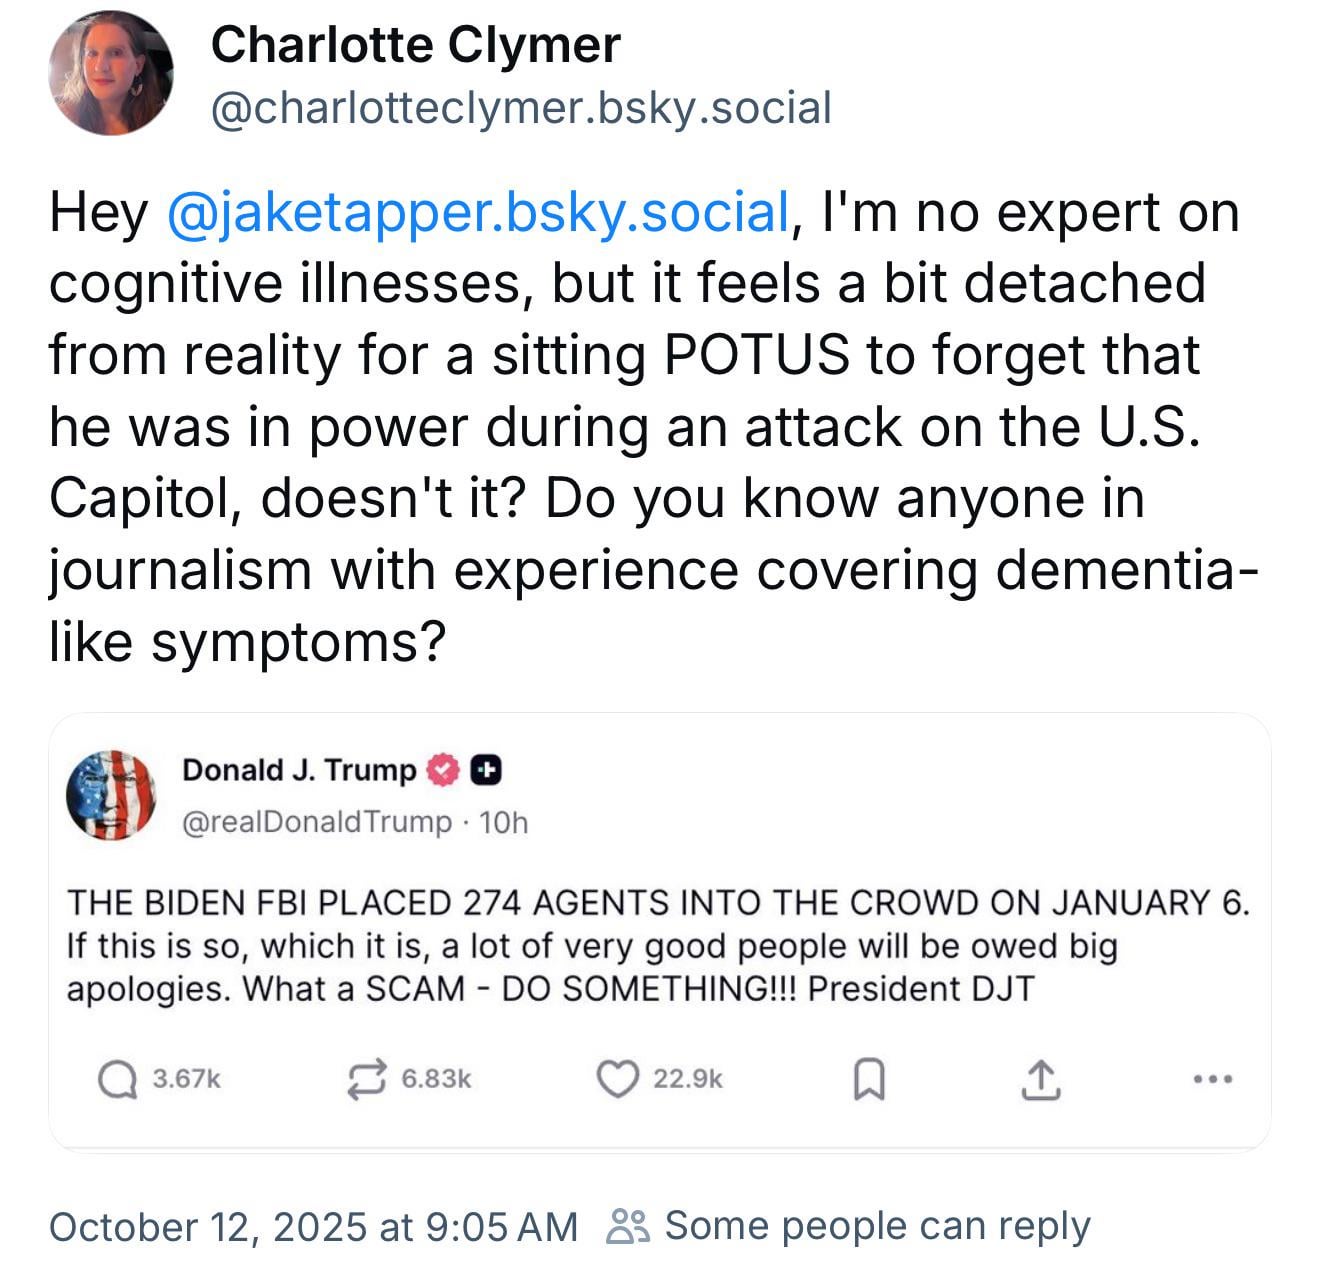Open the three-dot more options menu
The width and height of the screenshot is (1320, 1261).
pyautogui.click(x=1213, y=1079)
